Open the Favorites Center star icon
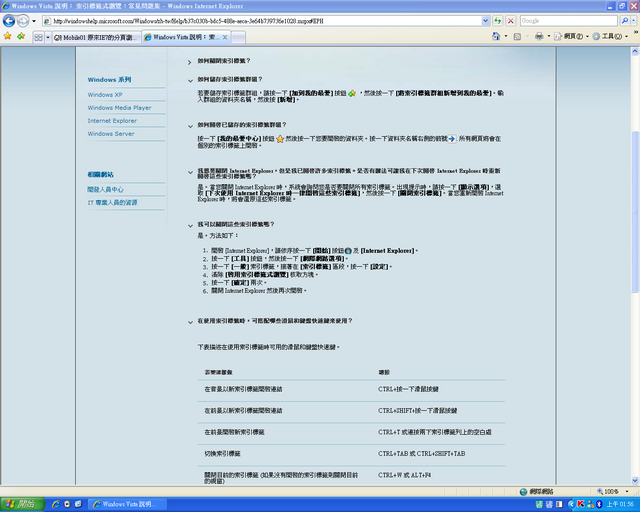This screenshot has width=640, height=512. pos(7,36)
